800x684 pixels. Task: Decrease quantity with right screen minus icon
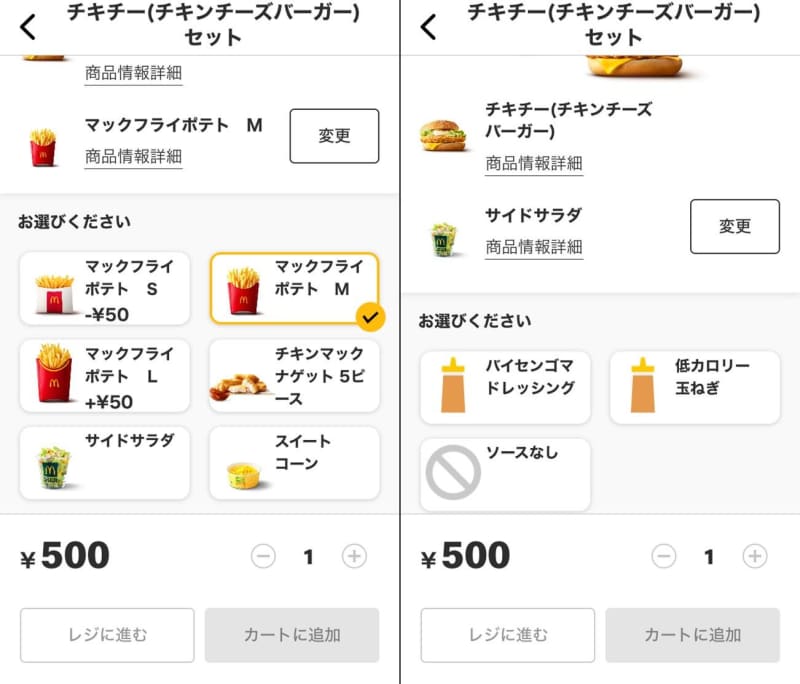pyautogui.click(x=664, y=556)
